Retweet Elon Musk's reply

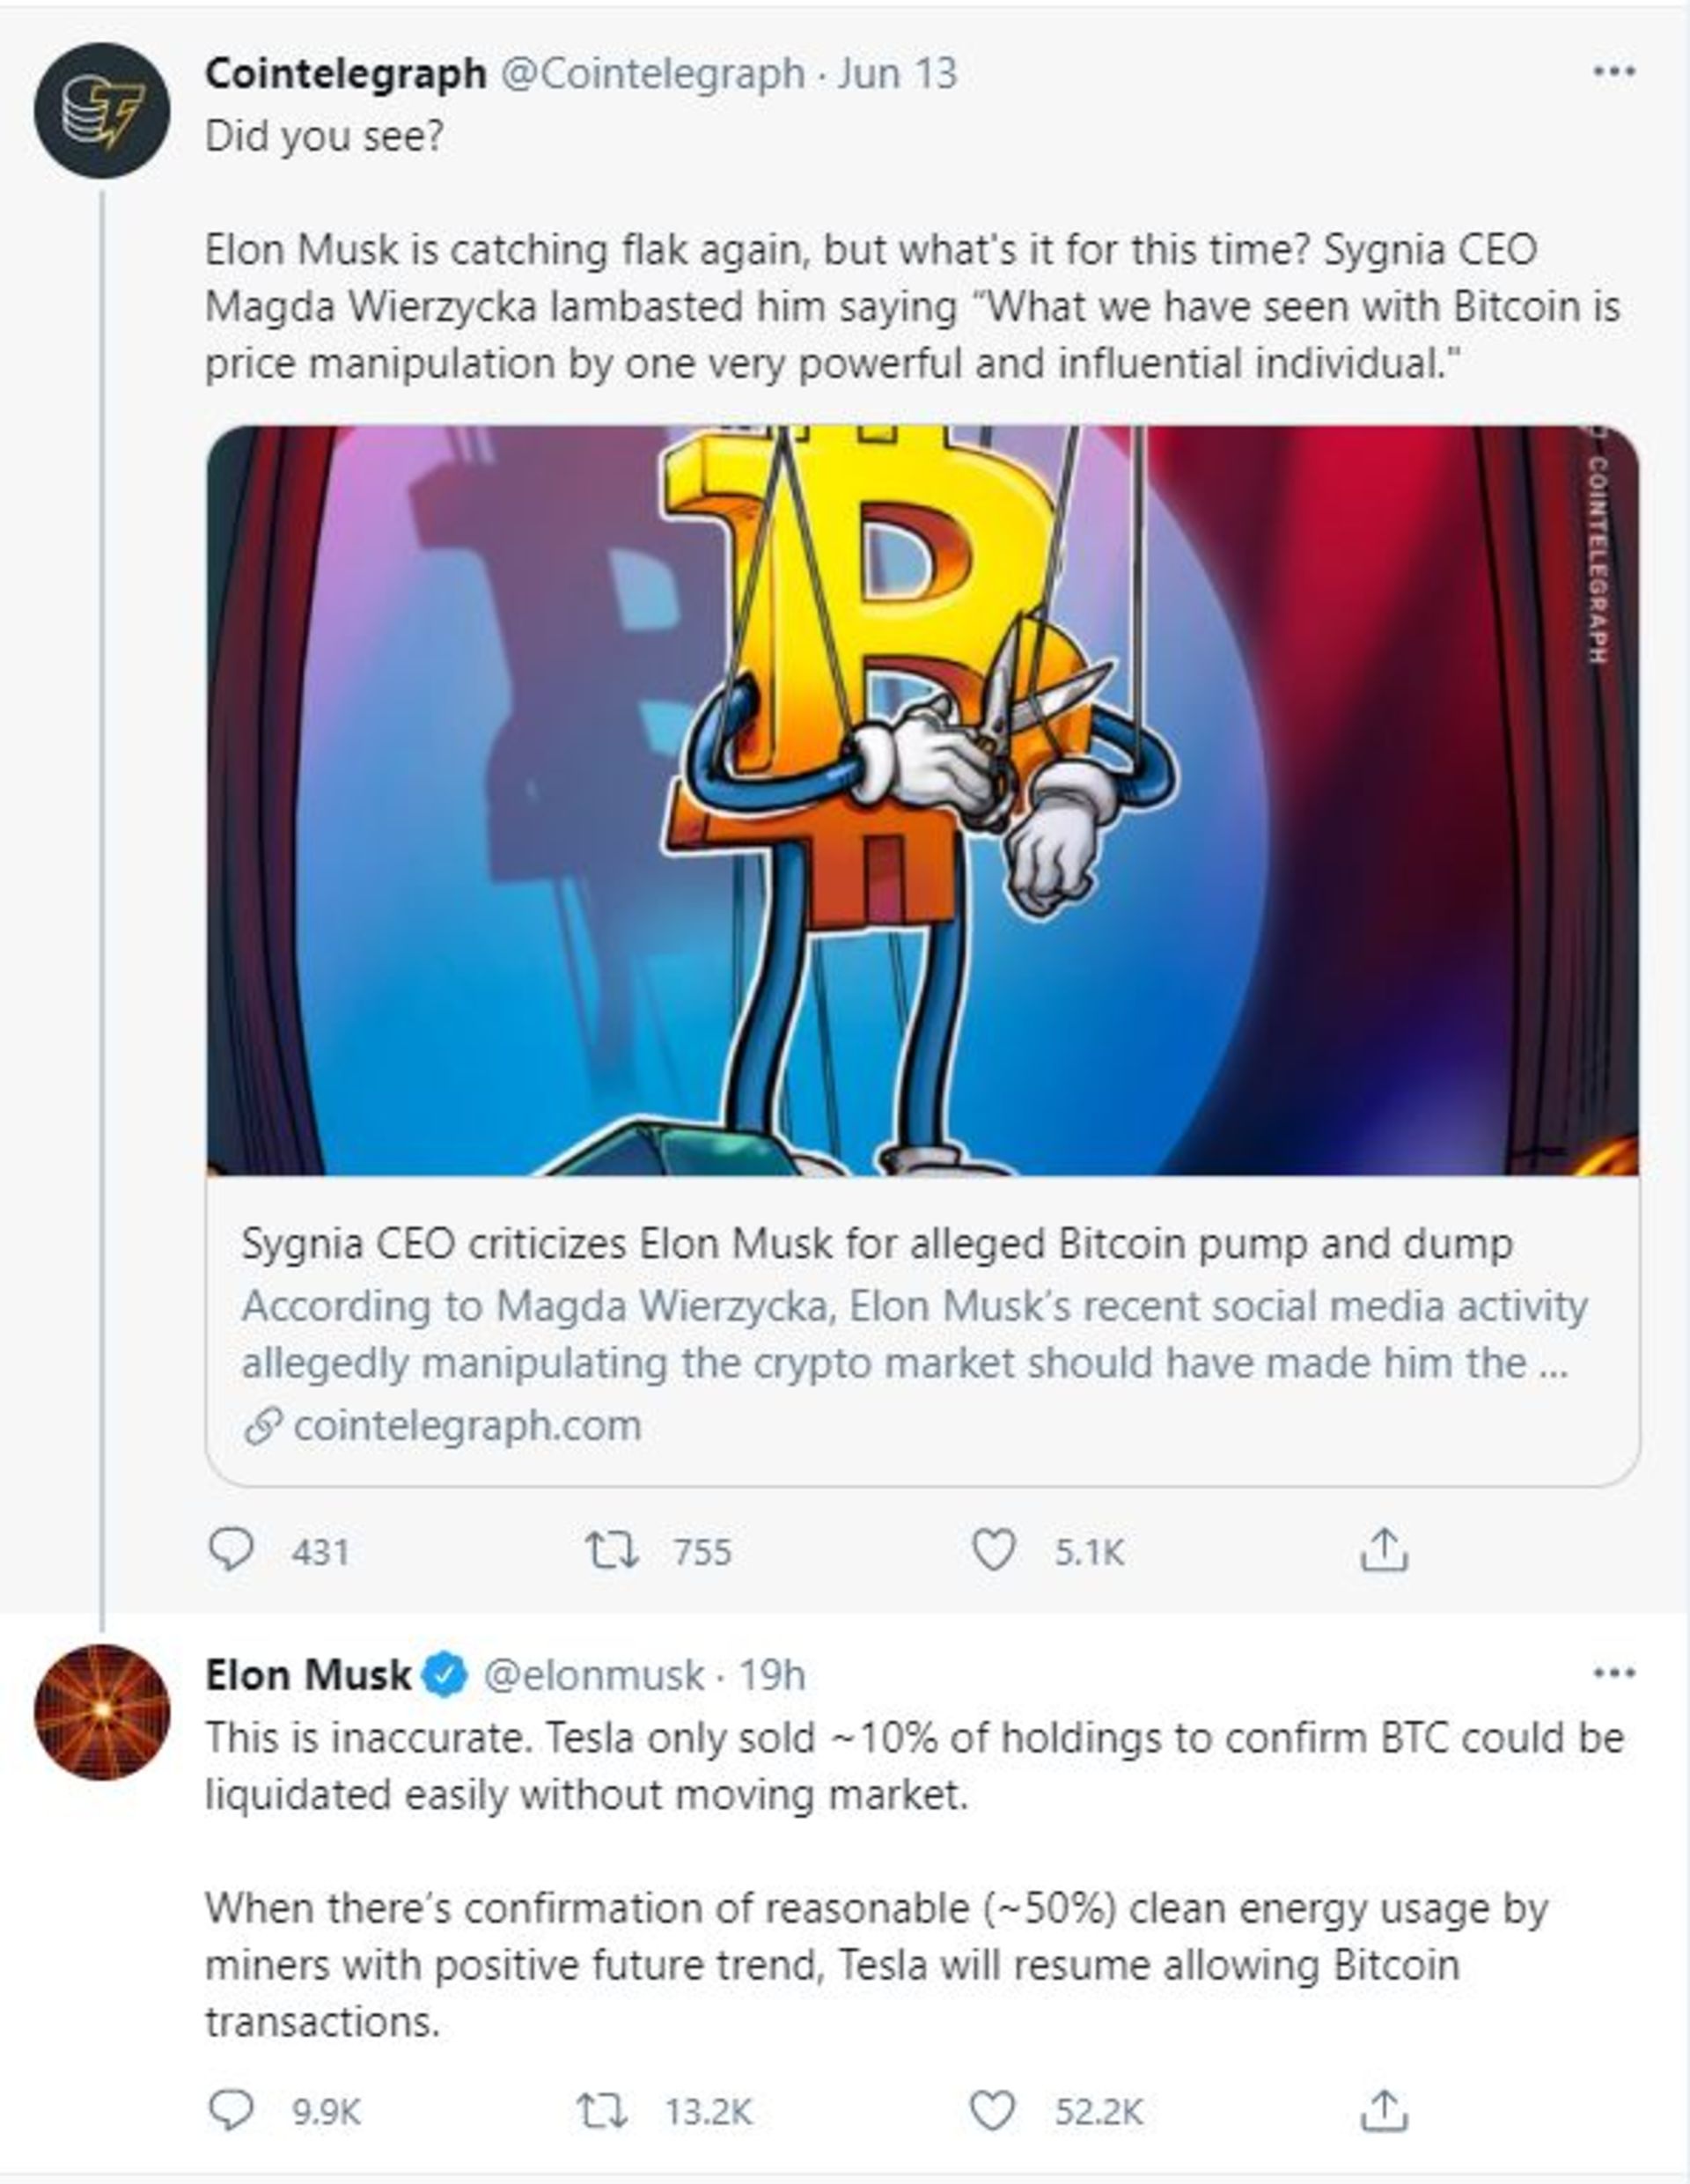(x=603, y=2111)
